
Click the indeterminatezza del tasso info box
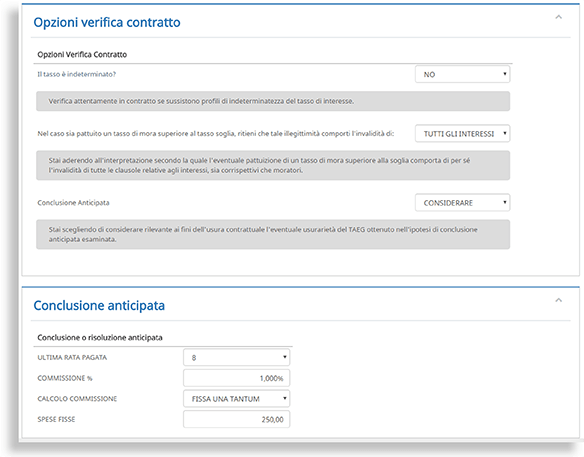(273, 101)
